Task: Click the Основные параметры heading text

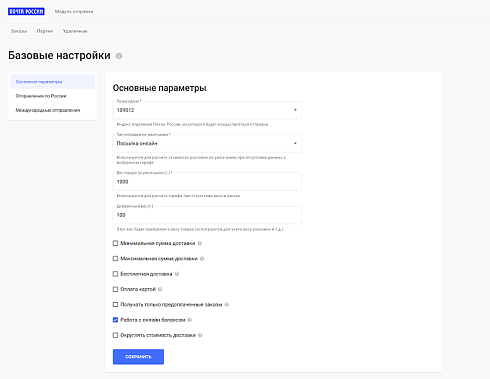Action: pos(159,88)
